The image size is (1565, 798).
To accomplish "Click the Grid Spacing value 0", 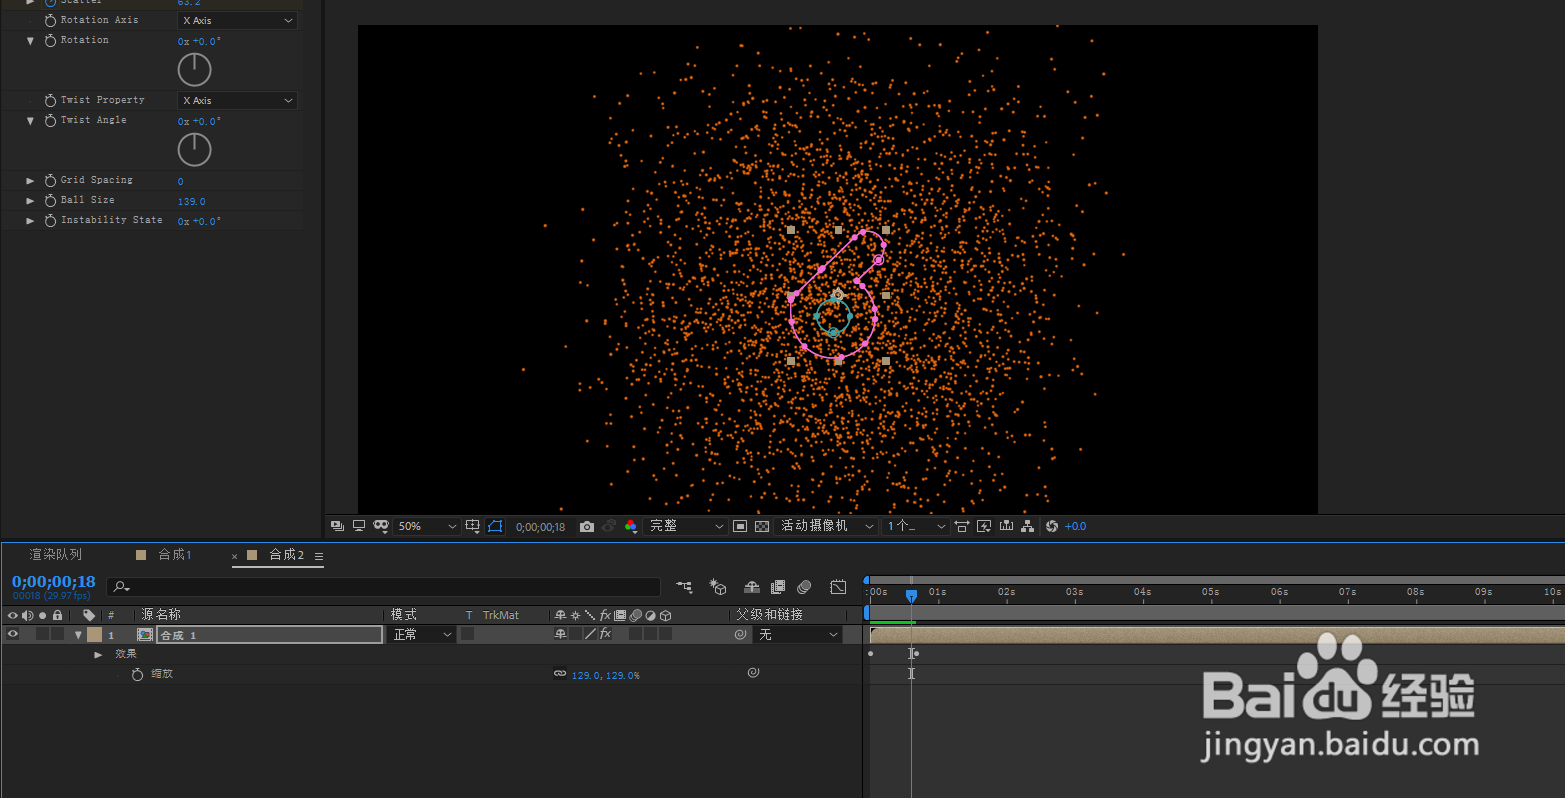I will tap(180, 181).
